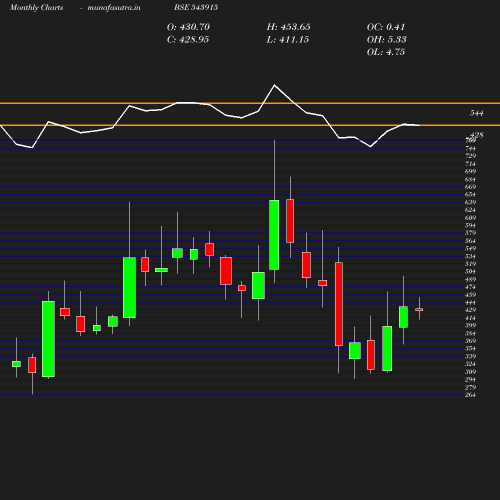Click price axis label "384"
Screen dimensions: 500x500
coord(470,333)
